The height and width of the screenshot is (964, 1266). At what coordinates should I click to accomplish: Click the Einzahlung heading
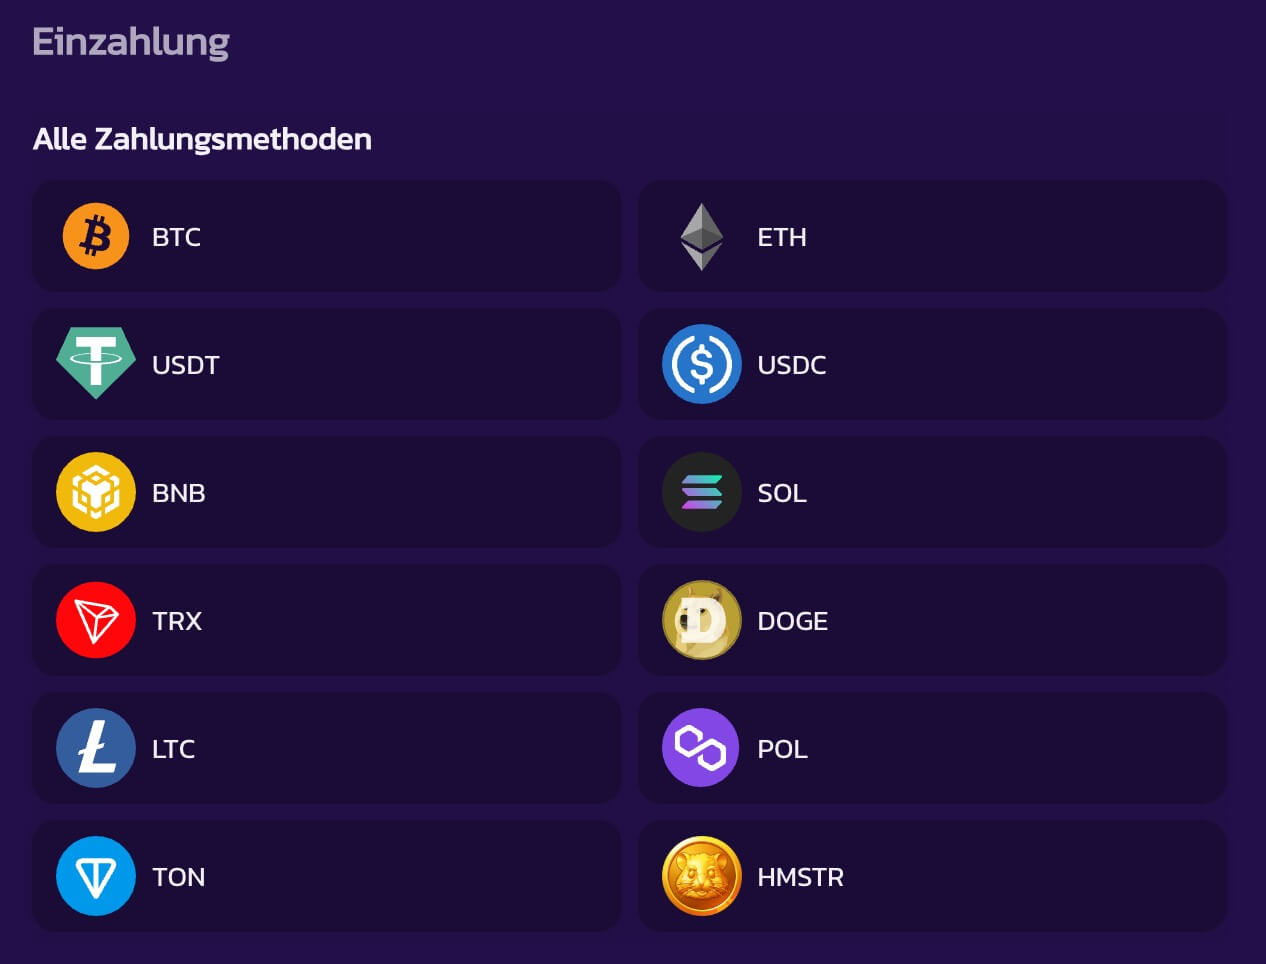(x=130, y=42)
